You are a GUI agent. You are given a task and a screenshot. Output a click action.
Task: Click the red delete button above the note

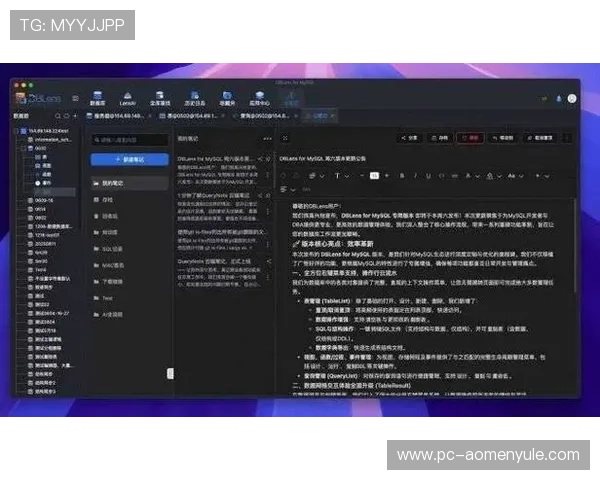470,138
